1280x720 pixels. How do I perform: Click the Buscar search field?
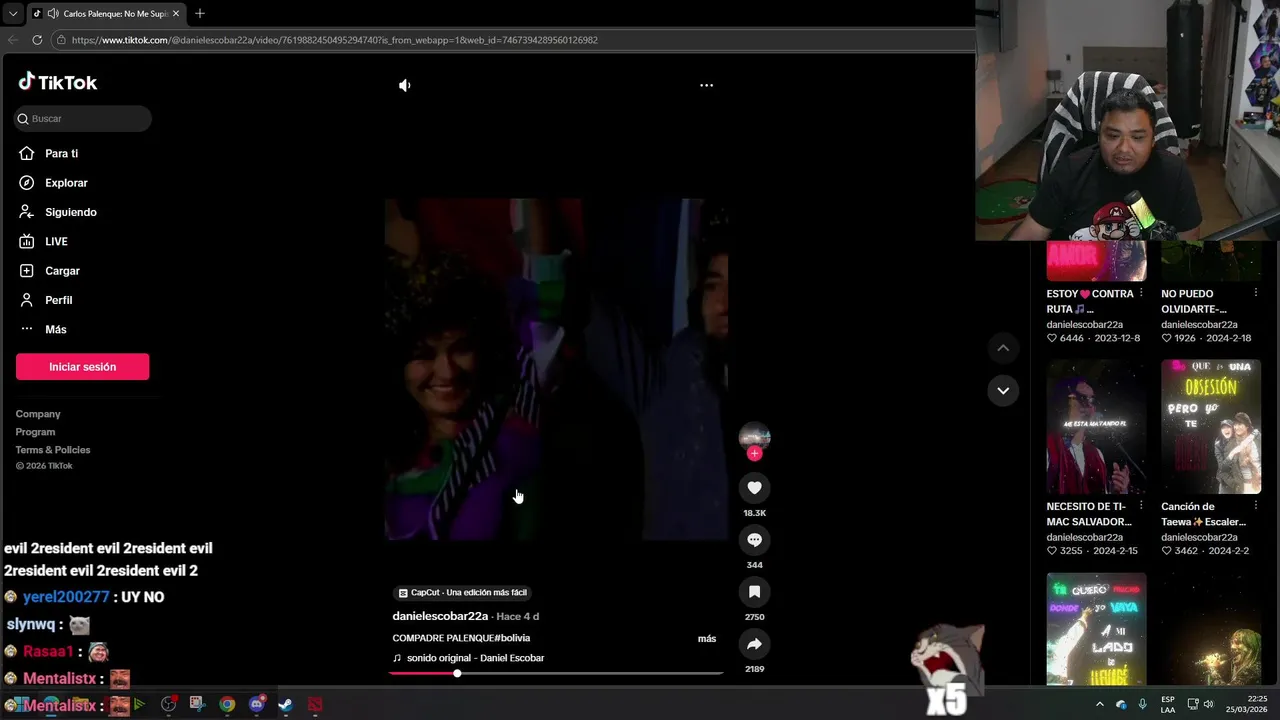(x=83, y=118)
